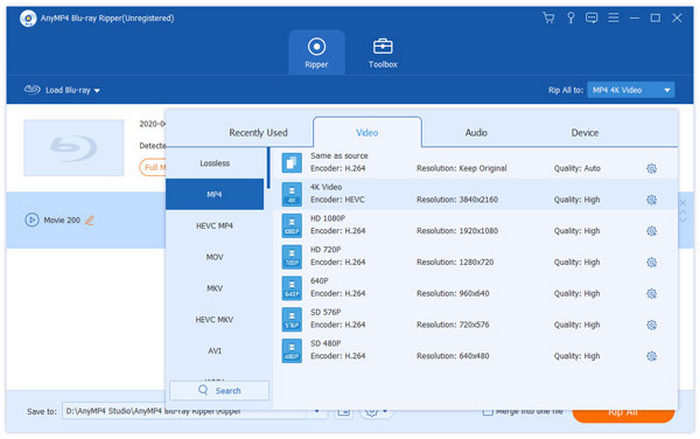Click the rename pencil next to Movie 200
Viewport: 700px width, 439px height.
coord(90,220)
